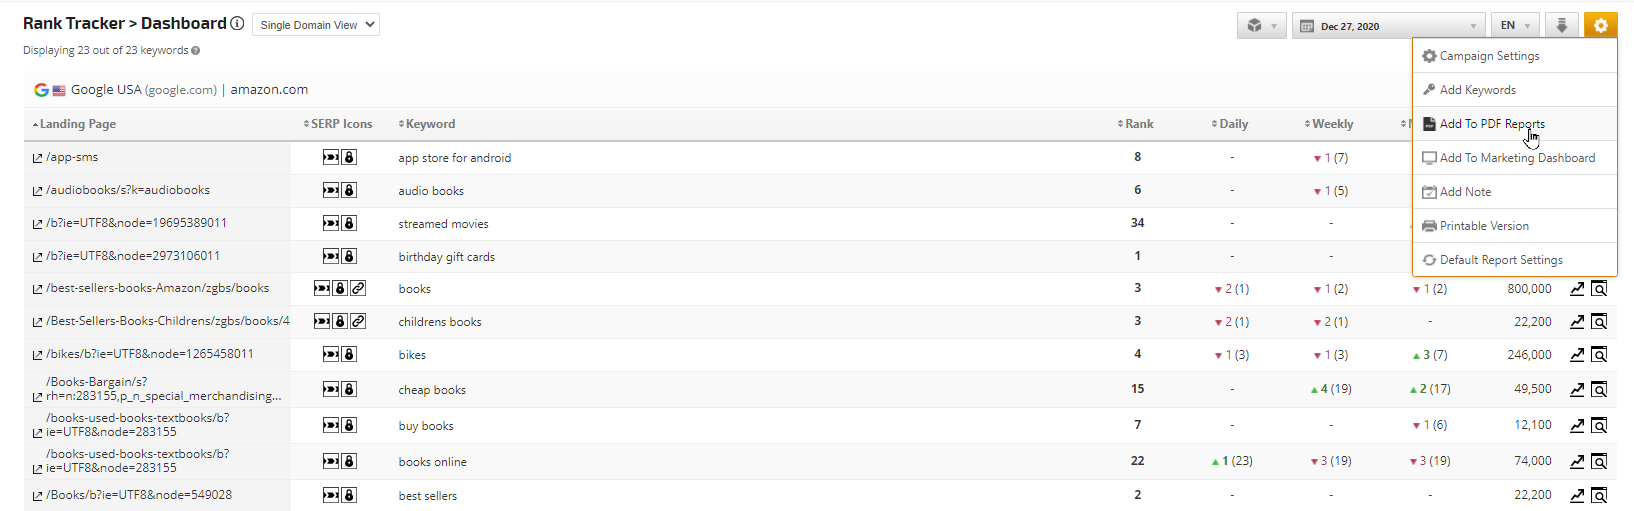Open SERP snapshot icon for bikes row
The width and height of the screenshot is (1634, 511).
1599,355
